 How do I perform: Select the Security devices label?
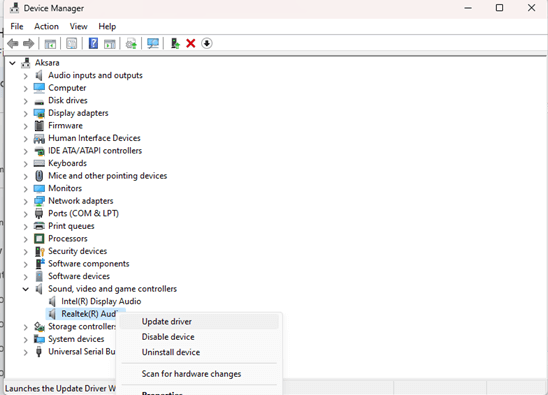click(x=78, y=251)
